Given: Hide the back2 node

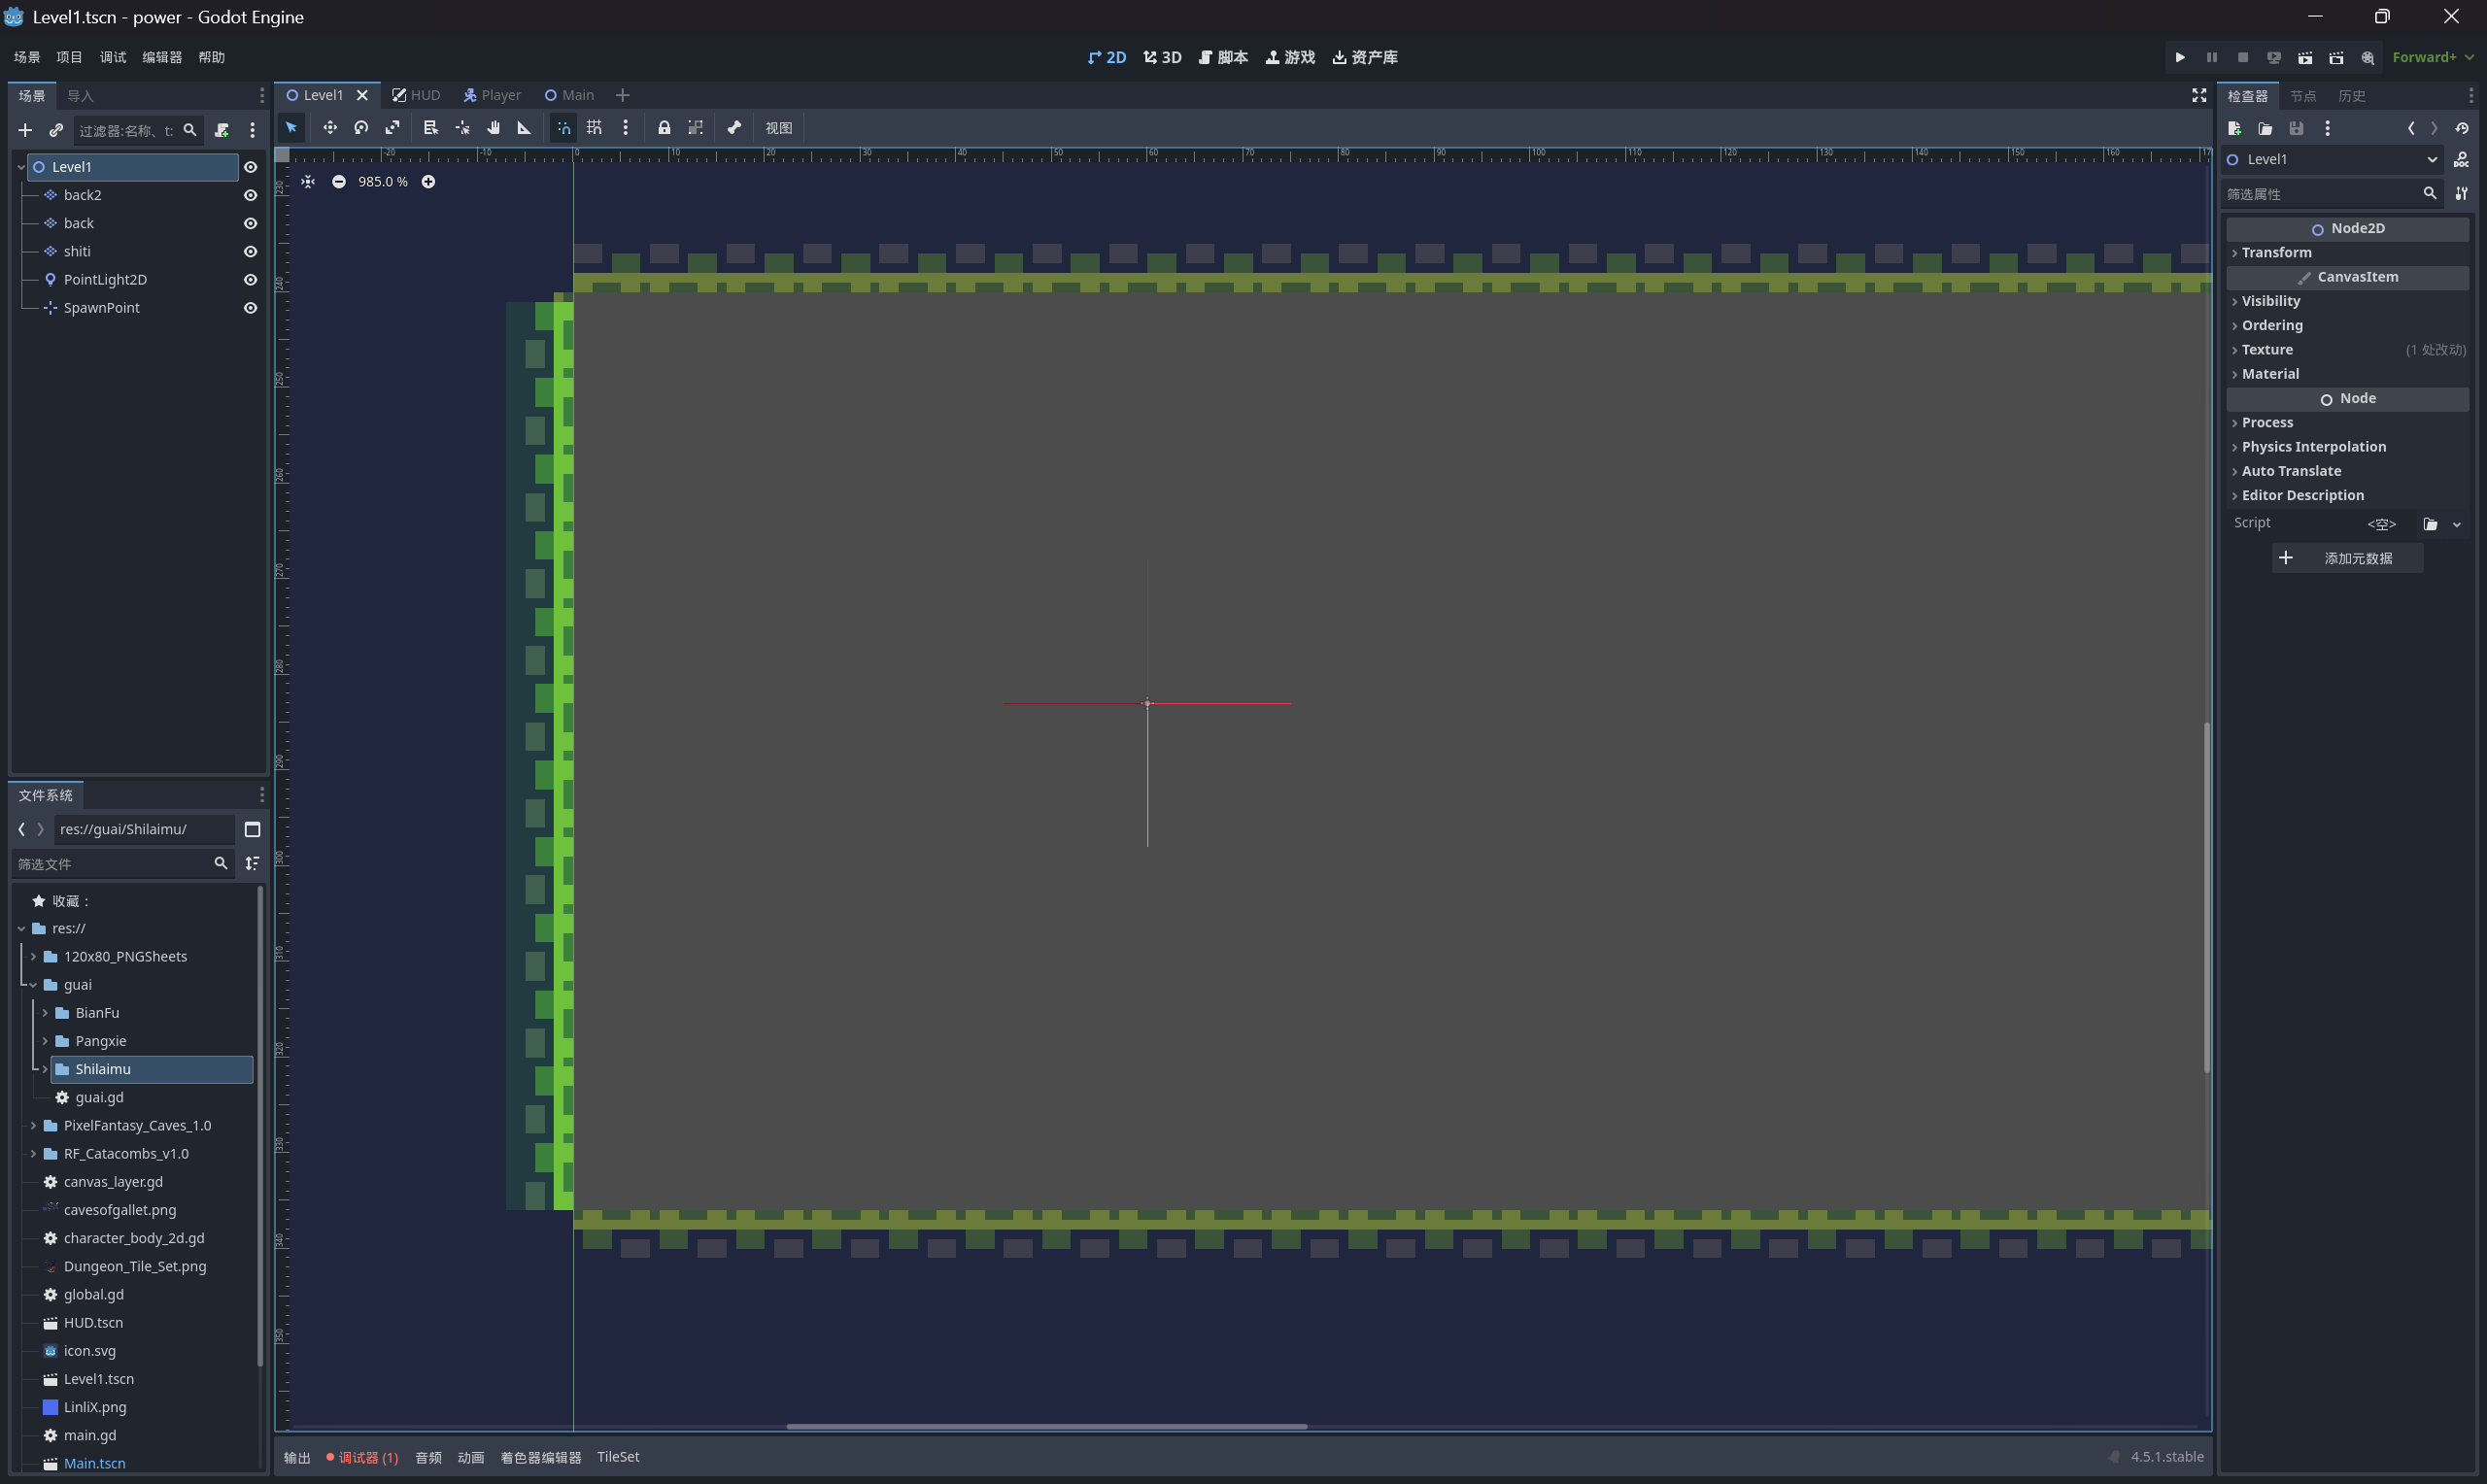Looking at the screenshot, I should tap(251, 195).
